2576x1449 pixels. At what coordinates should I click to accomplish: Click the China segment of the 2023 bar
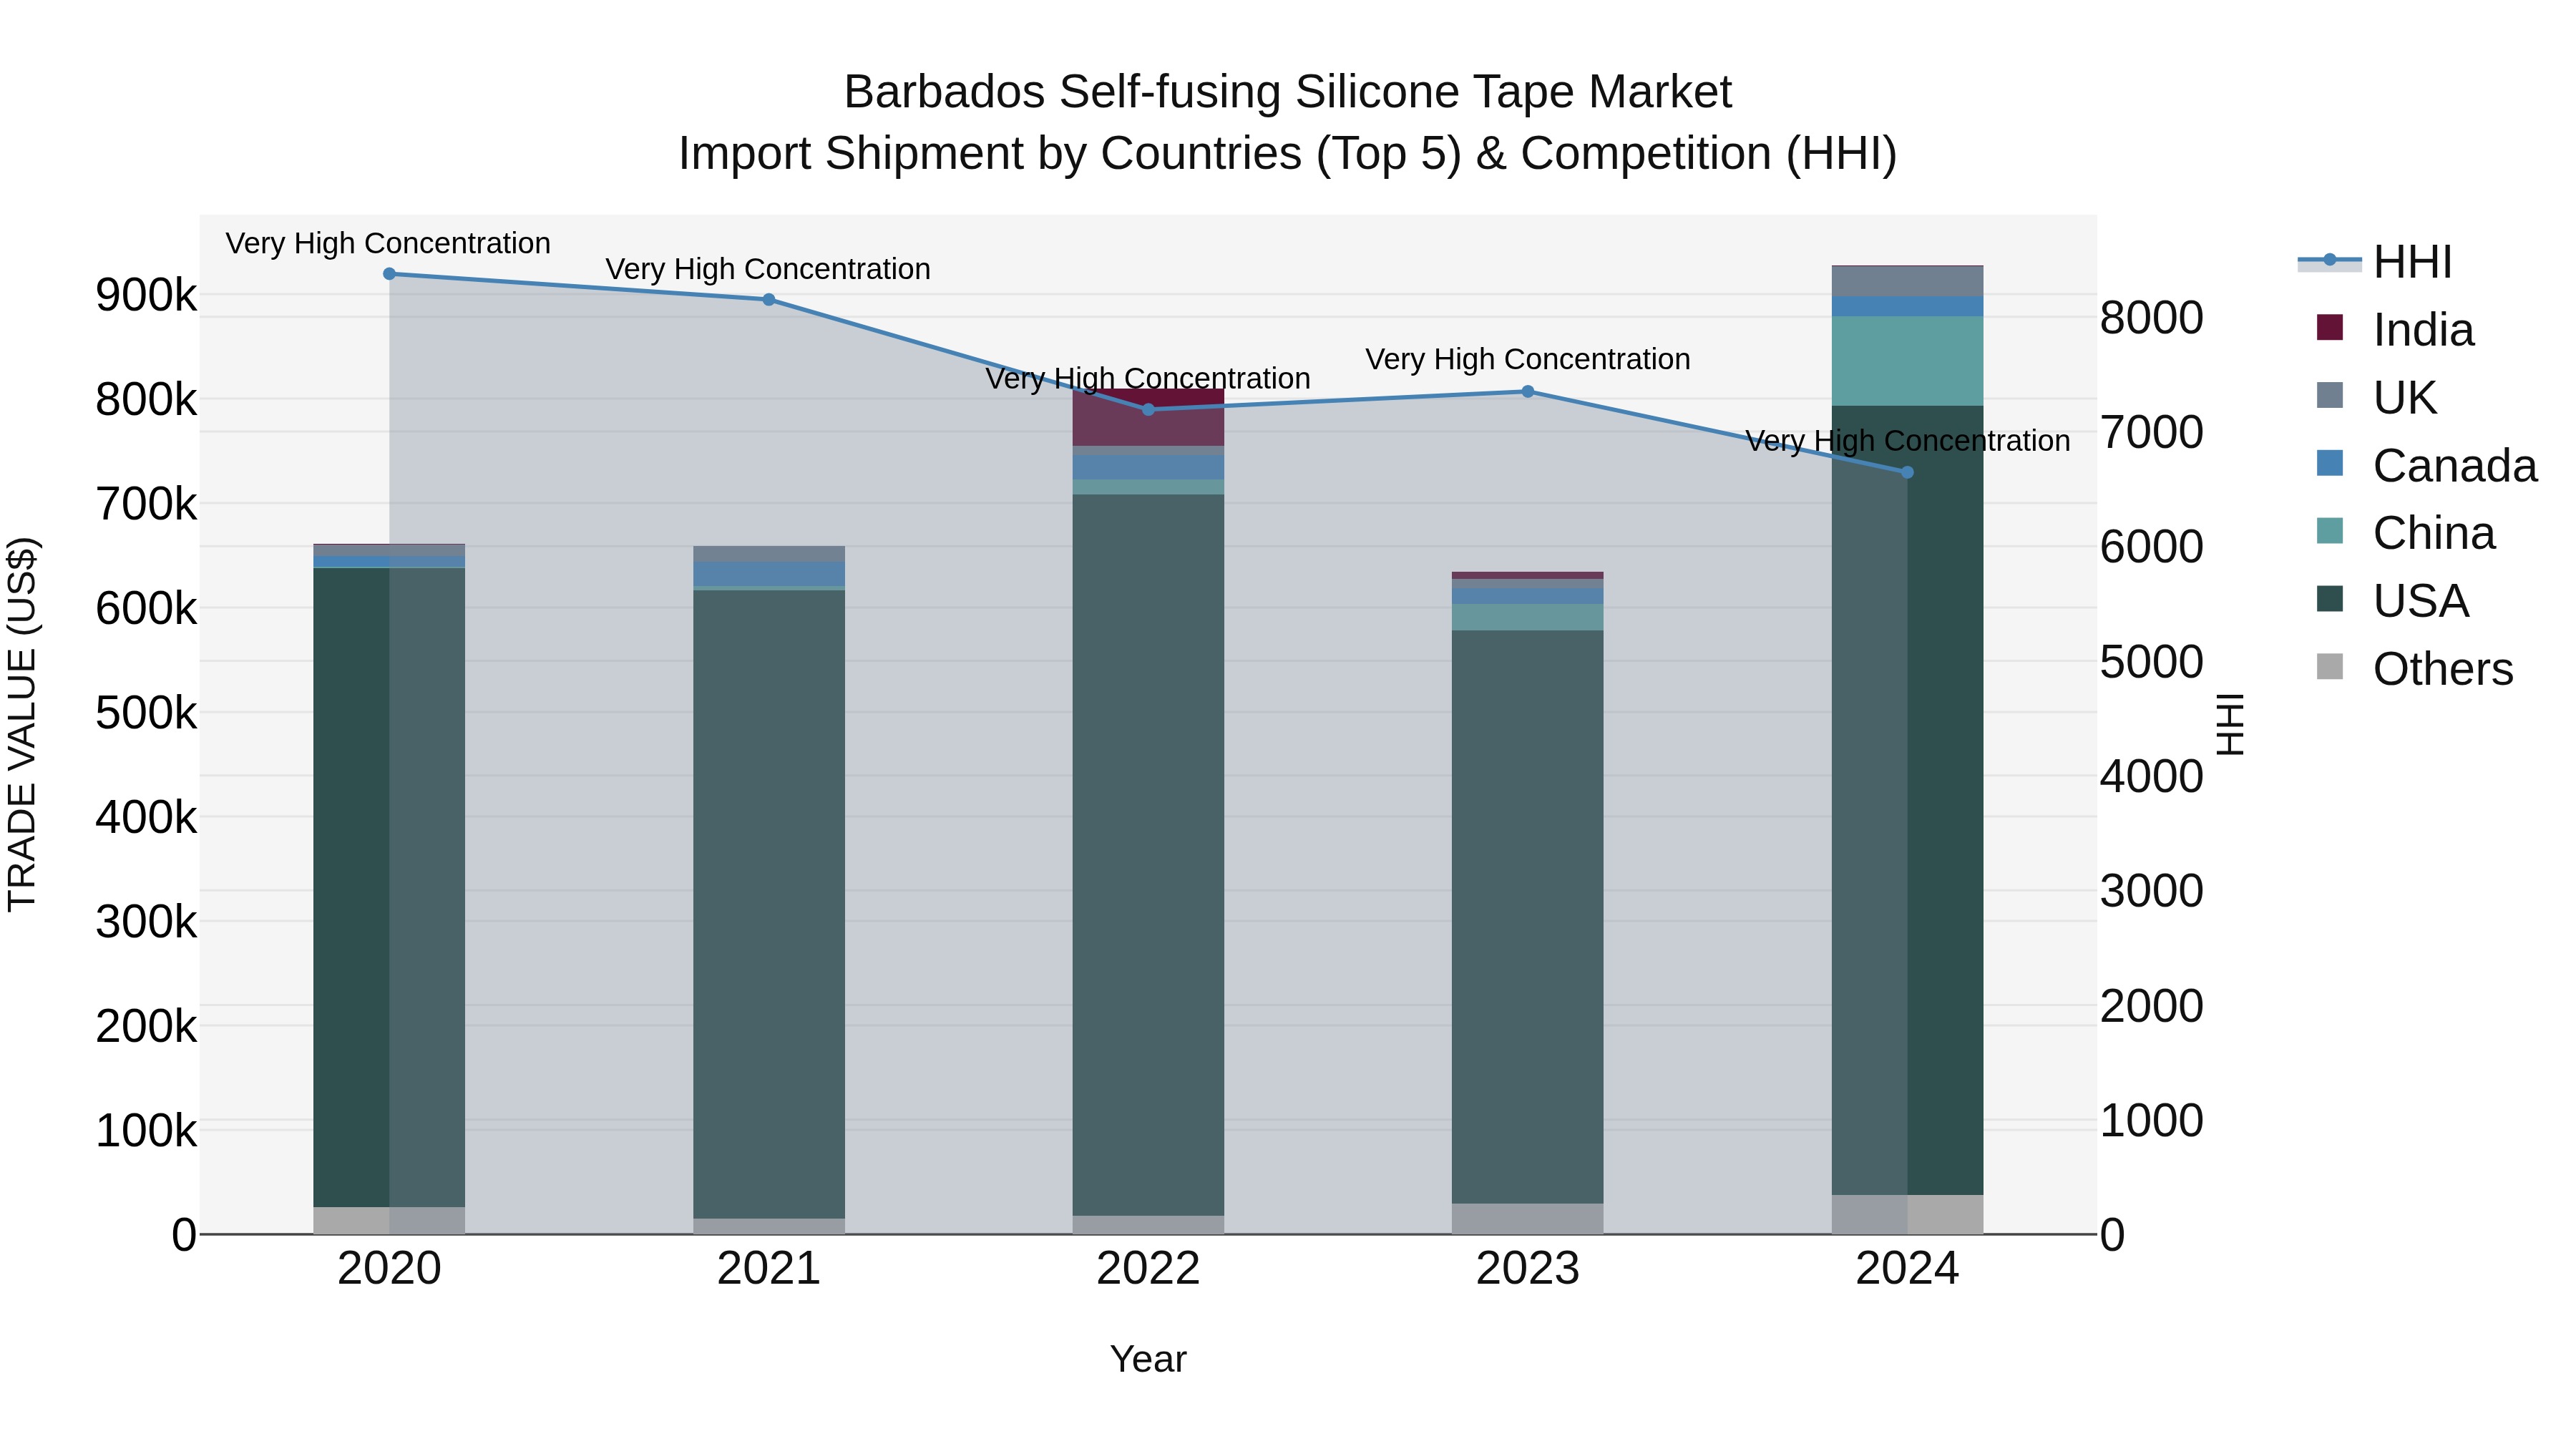point(1528,618)
